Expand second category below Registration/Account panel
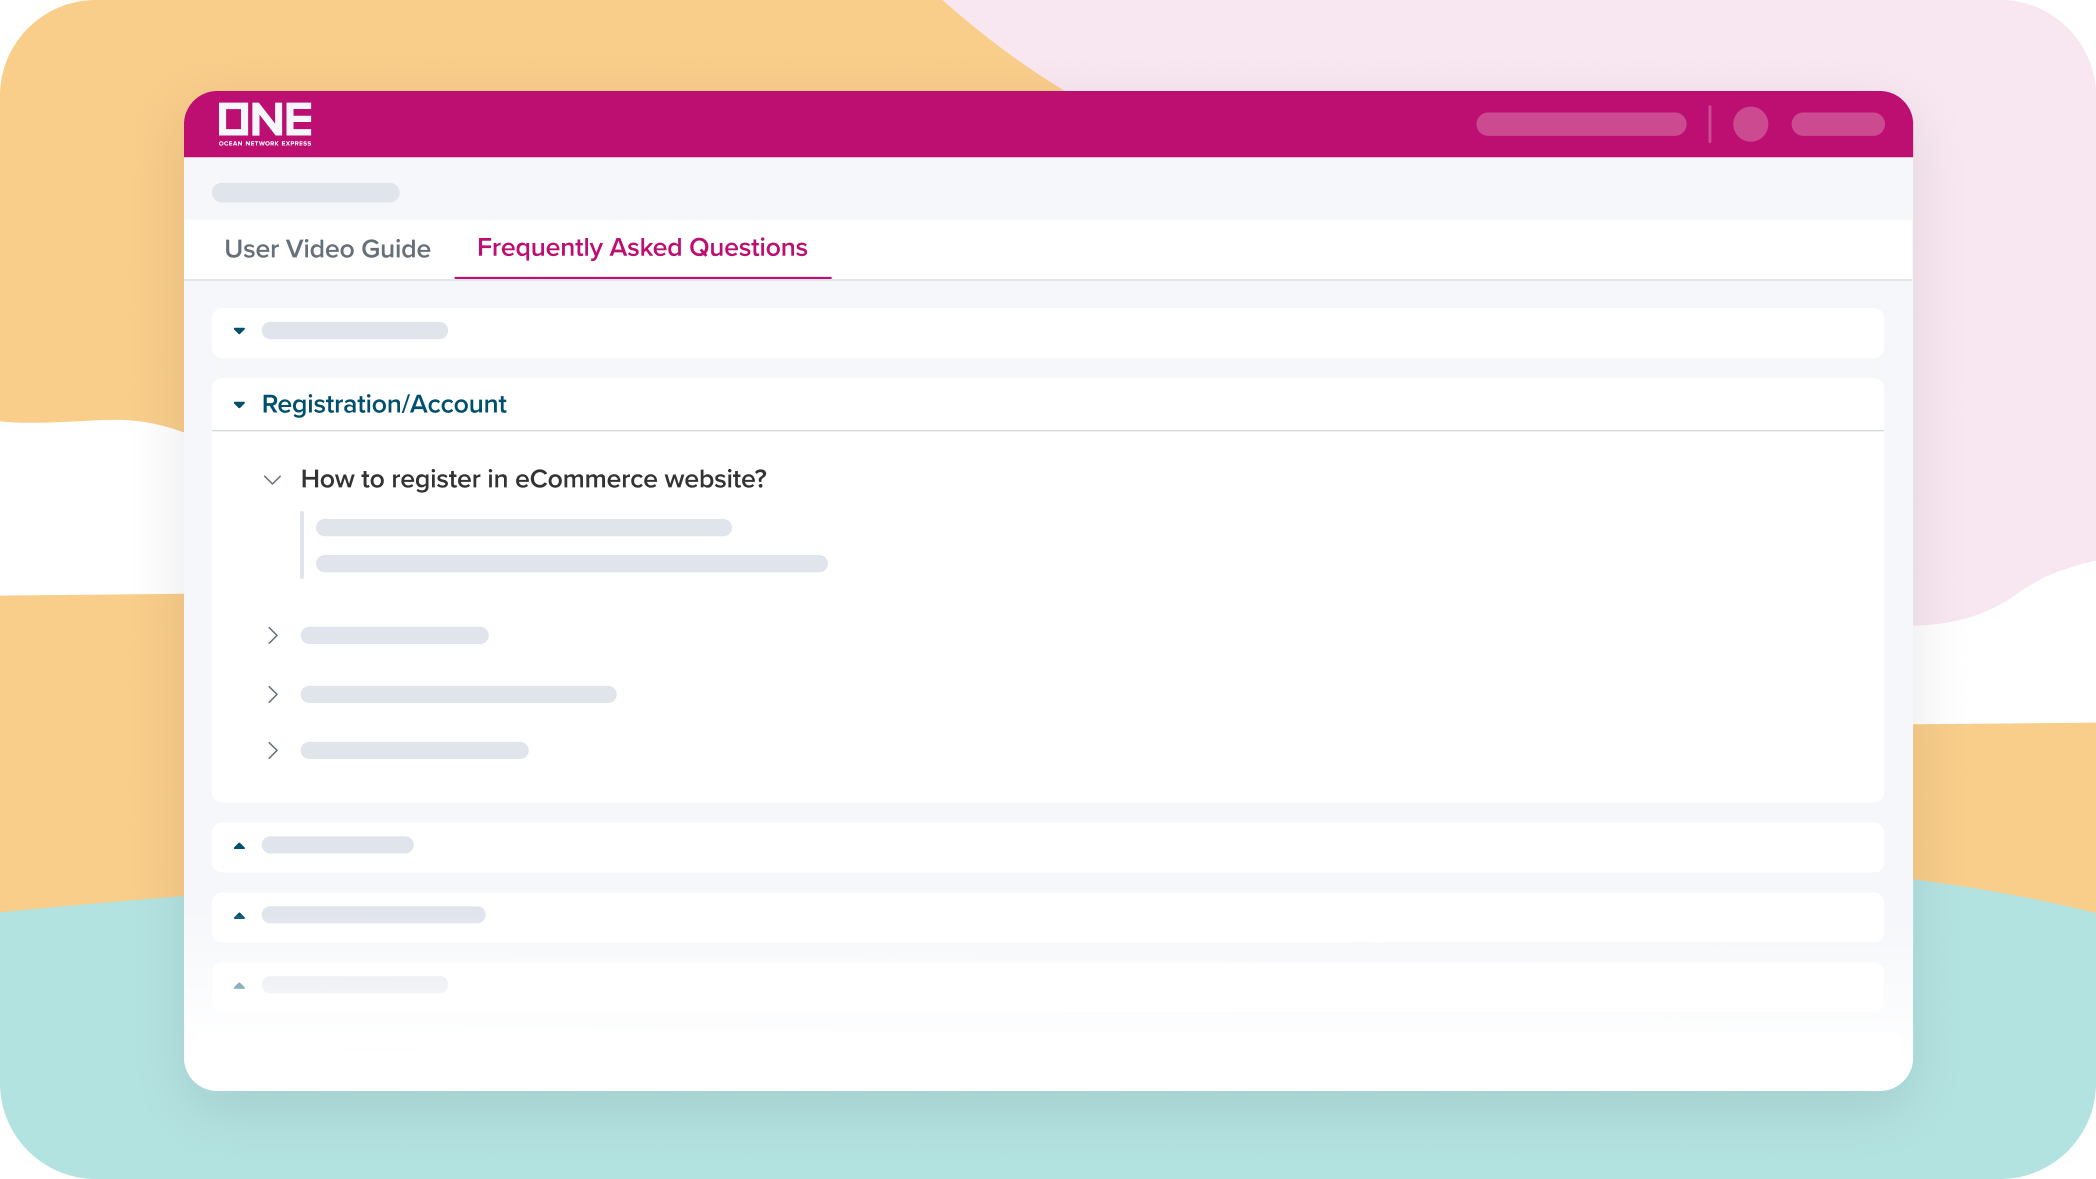 tap(239, 916)
